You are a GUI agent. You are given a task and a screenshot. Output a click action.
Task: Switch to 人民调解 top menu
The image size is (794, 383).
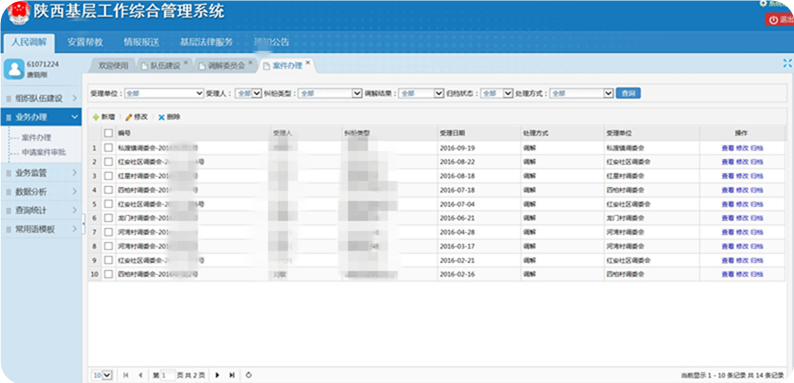29,42
